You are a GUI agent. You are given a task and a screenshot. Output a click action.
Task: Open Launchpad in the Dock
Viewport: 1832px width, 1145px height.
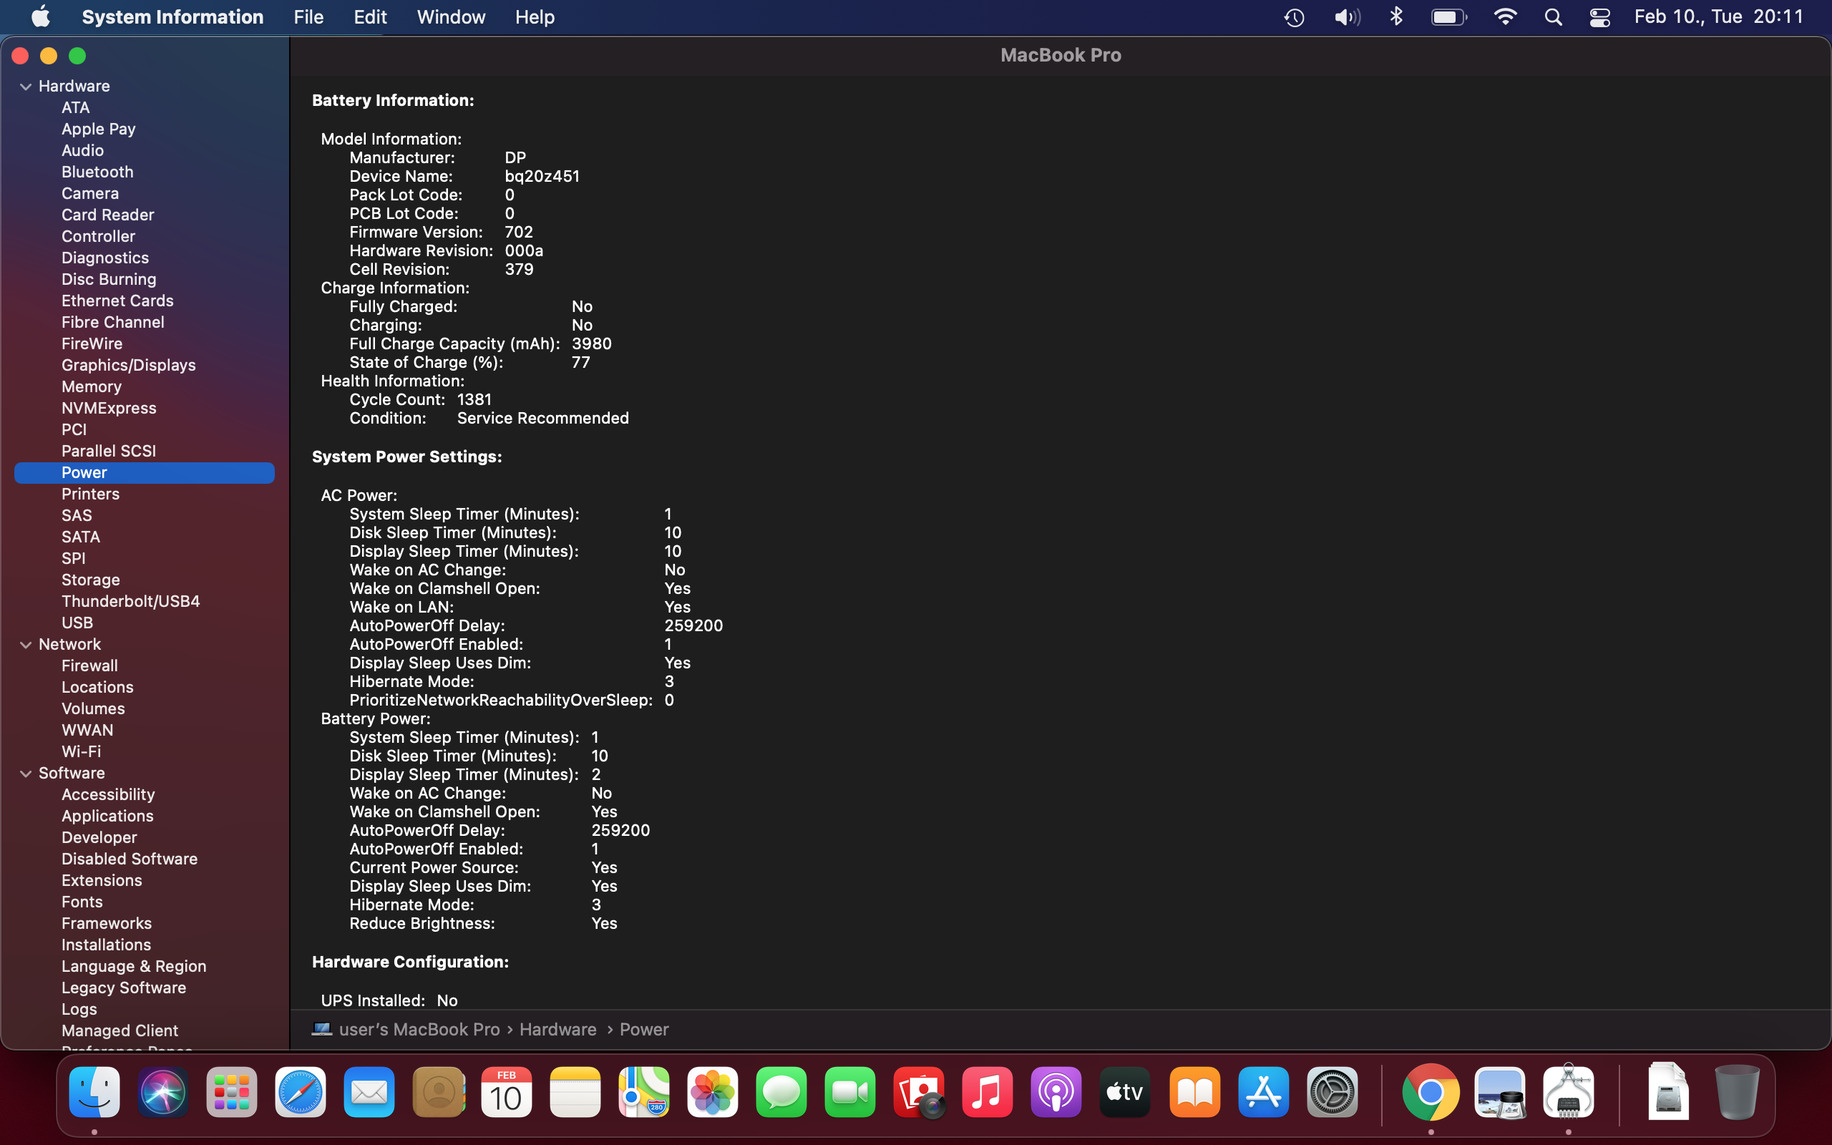click(x=232, y=1092)
